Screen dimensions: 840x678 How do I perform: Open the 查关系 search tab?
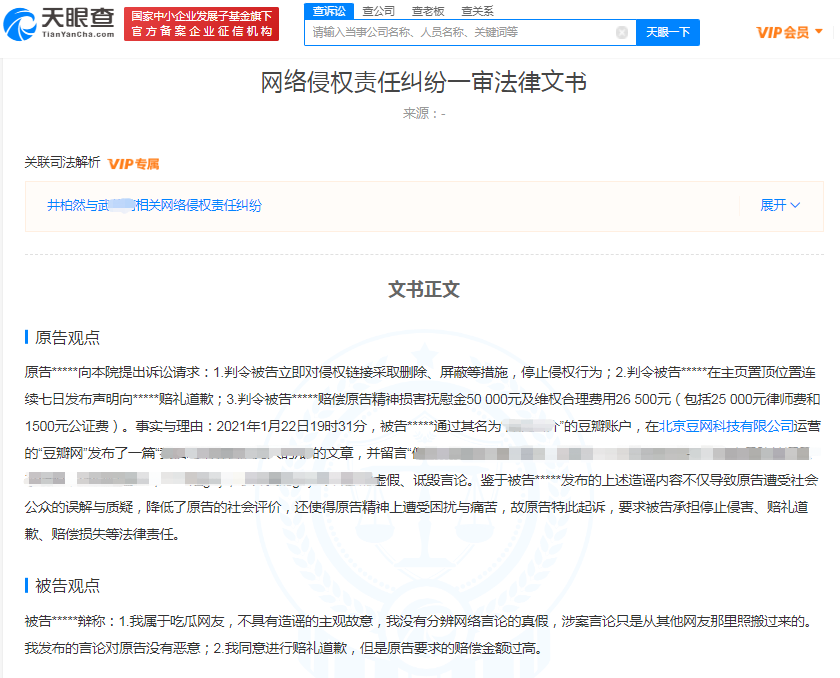477,11
